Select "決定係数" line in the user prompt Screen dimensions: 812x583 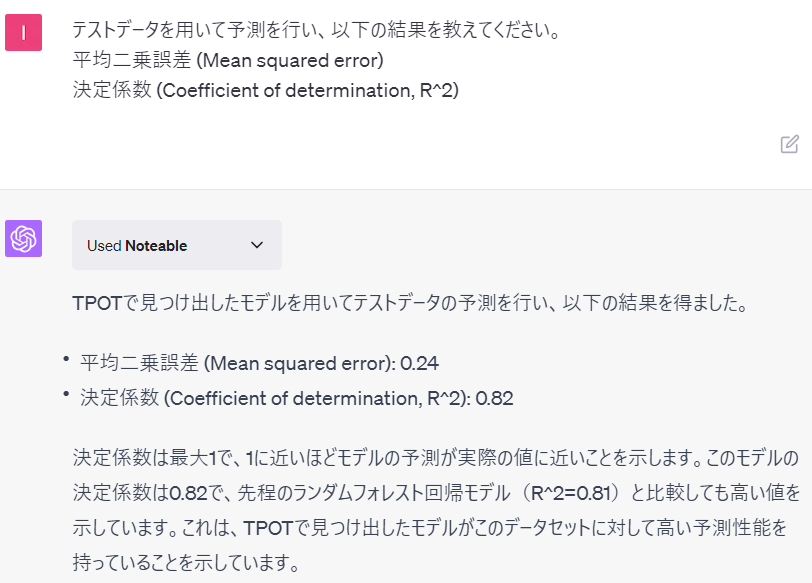pos(265,90)
